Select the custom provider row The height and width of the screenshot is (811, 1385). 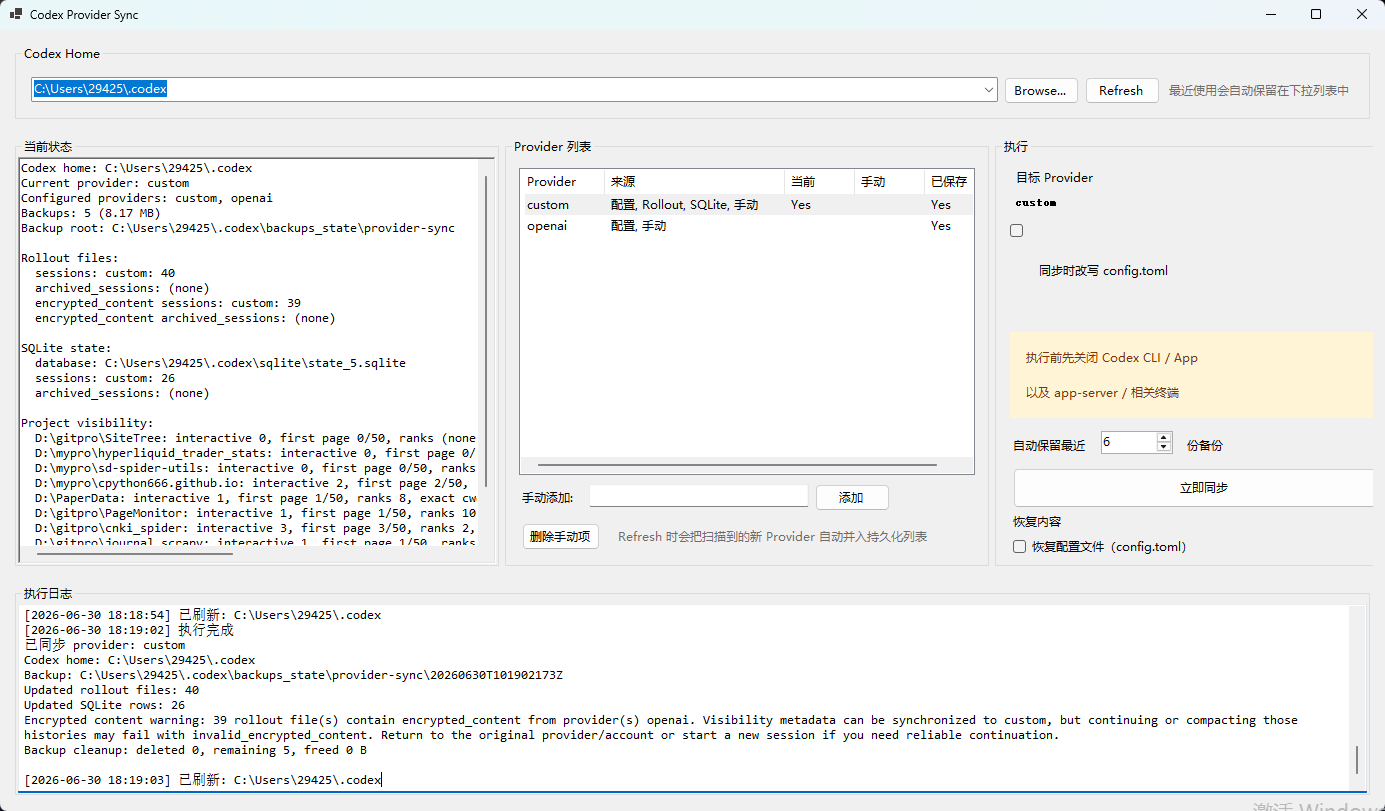click(x=746, y=205)
